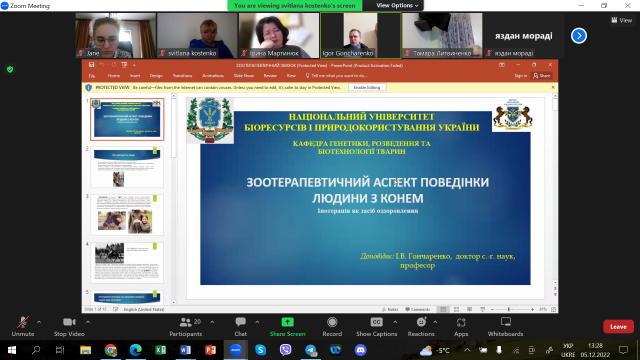Image resolution: width=640 pixels, height=360 pixels.
Task: Click the green encryption shield icon
Action: 10,69
